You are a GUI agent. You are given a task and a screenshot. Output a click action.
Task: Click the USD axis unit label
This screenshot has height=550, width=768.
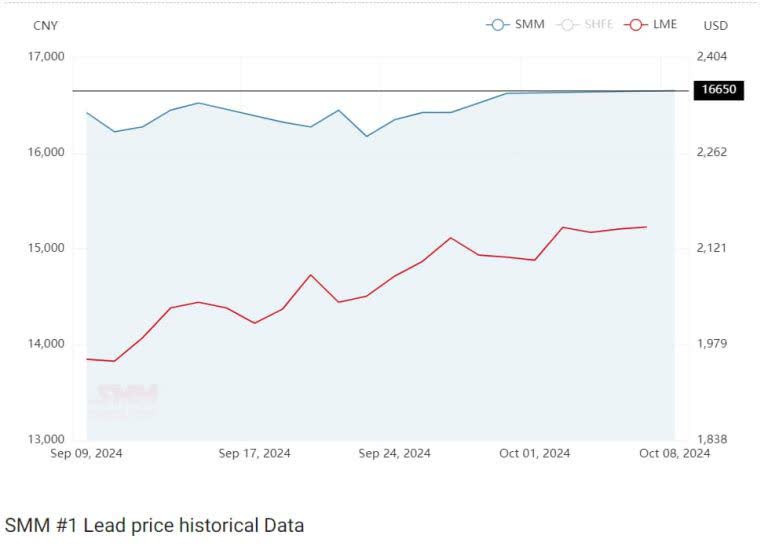click(x=716, y=25)
